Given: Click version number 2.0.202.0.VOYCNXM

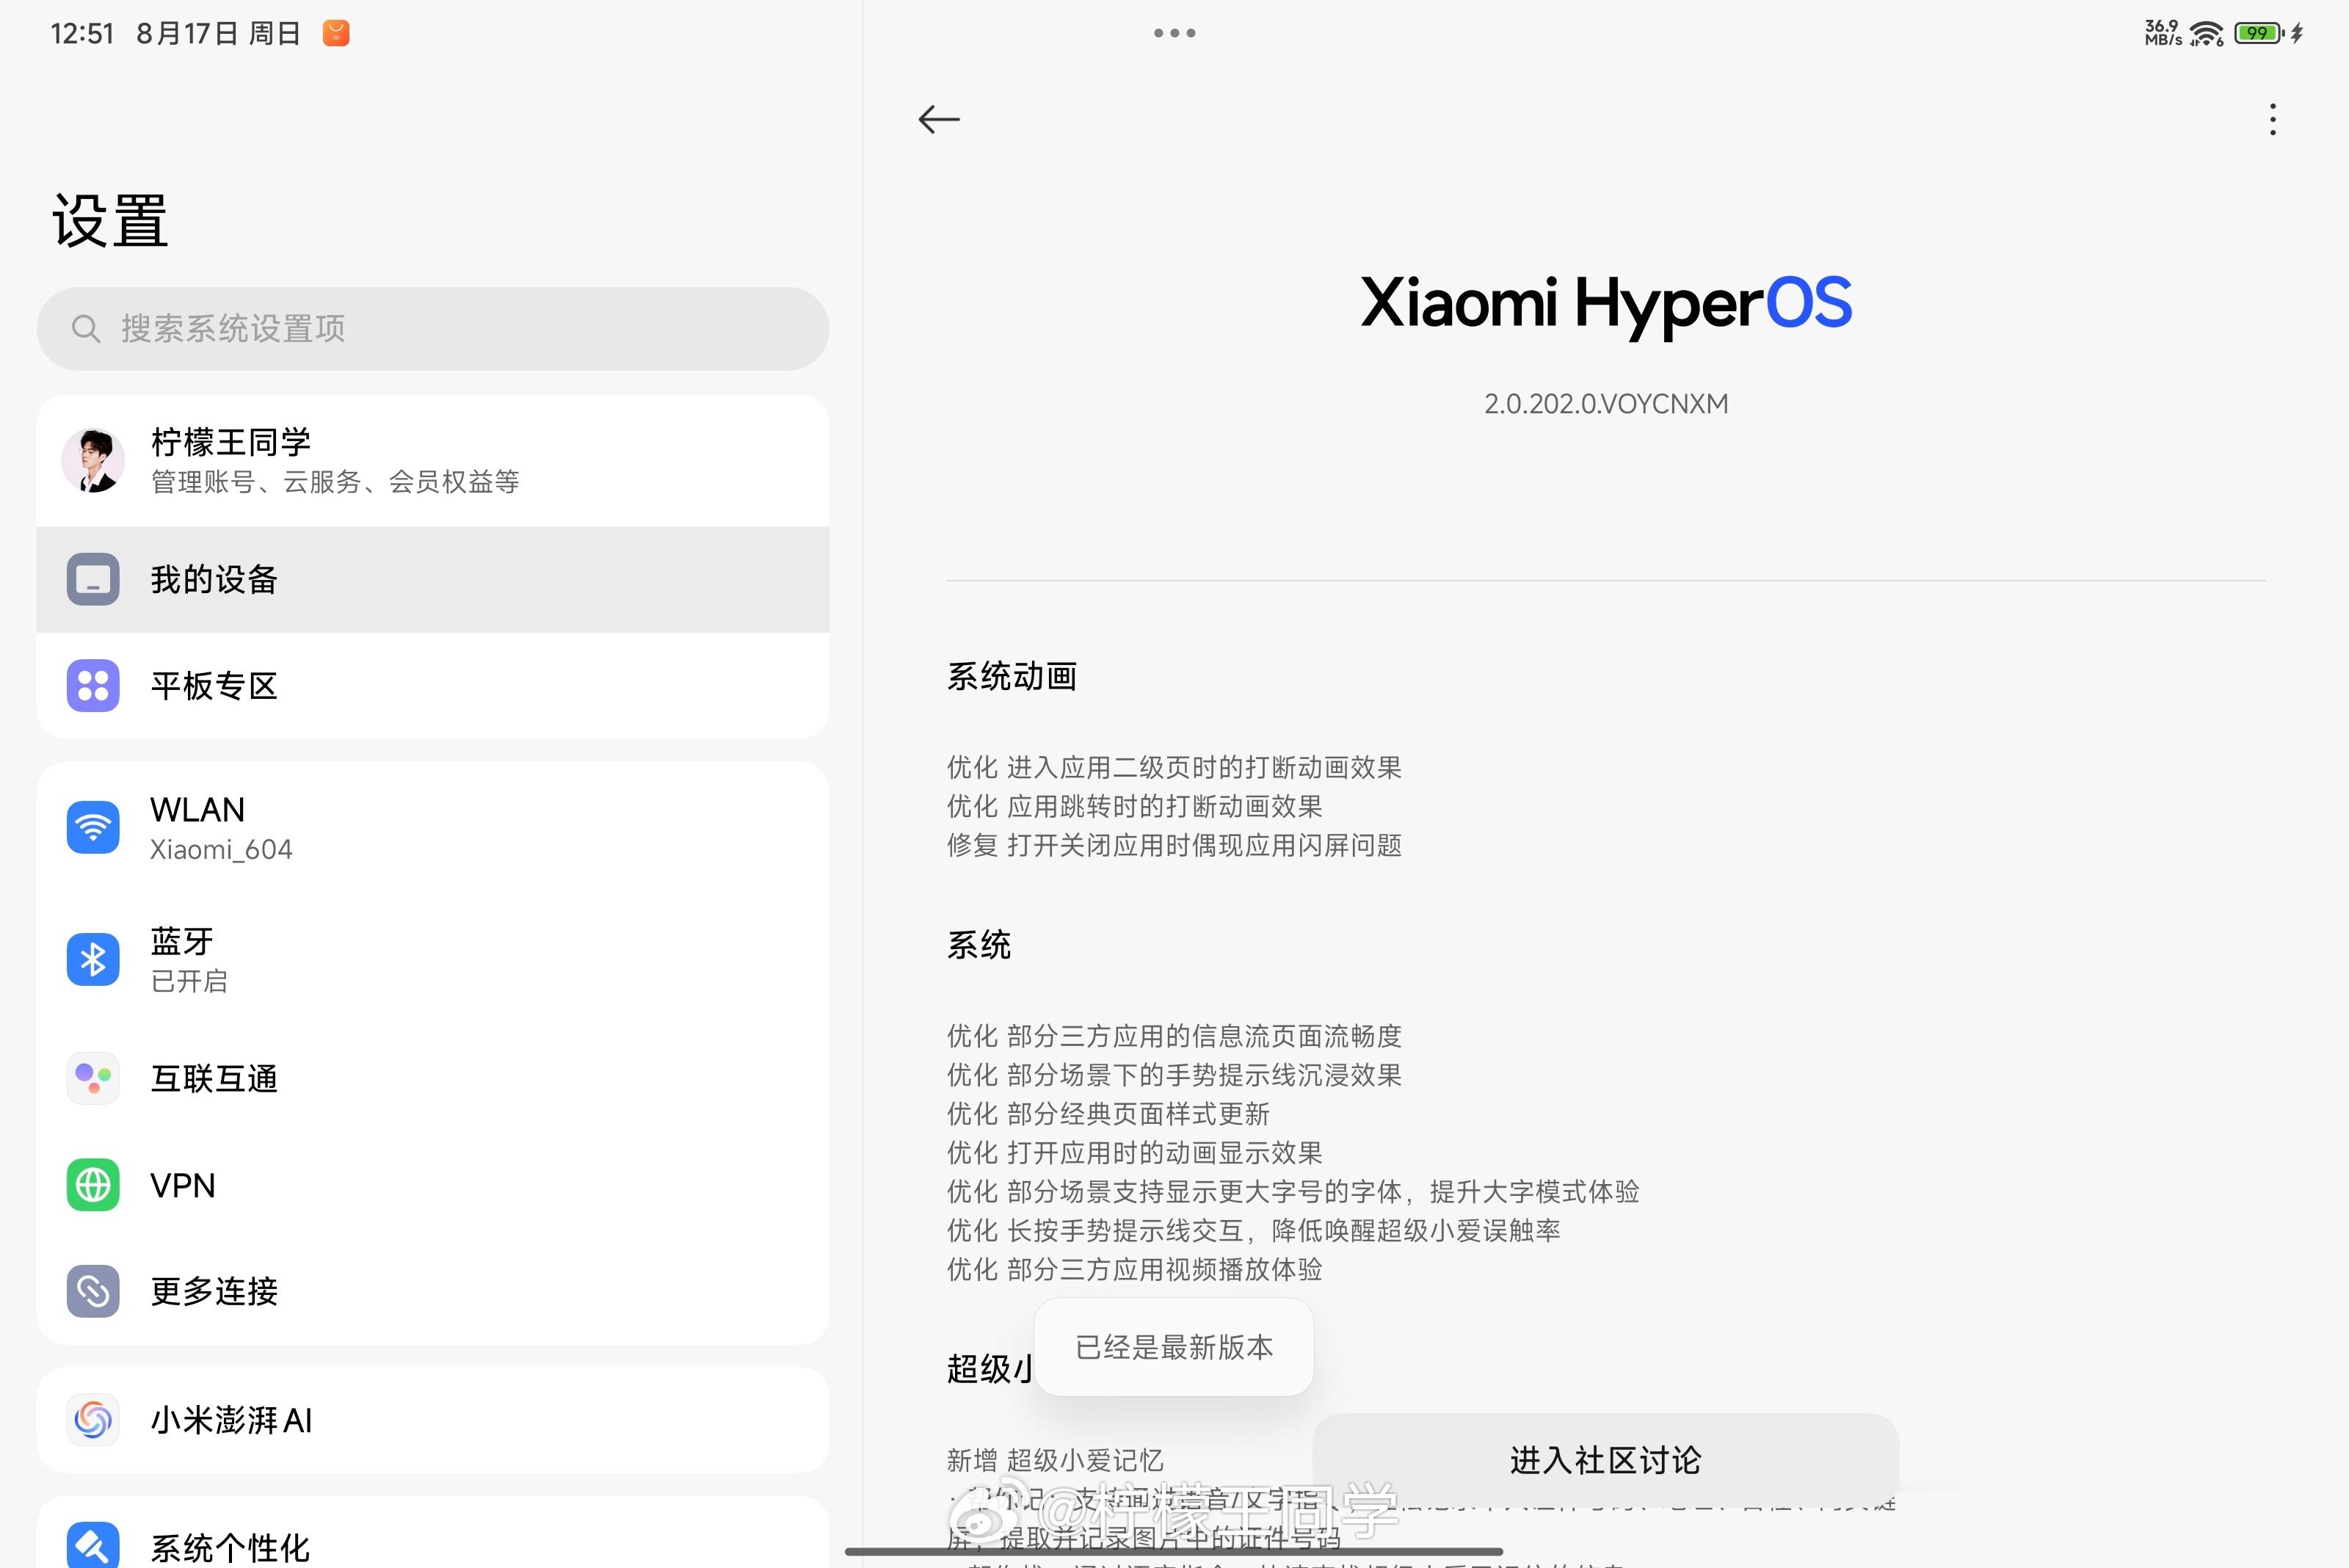Looking at the screenshot, I should (1606, 404).
